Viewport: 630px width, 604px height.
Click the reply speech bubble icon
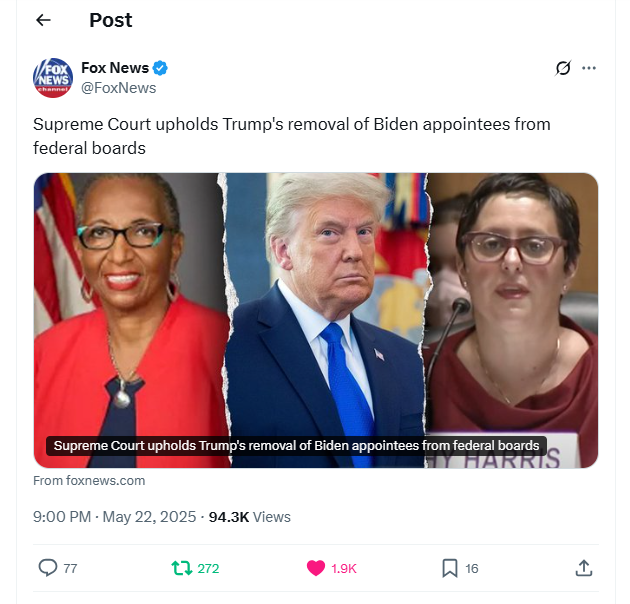(47, 568)
